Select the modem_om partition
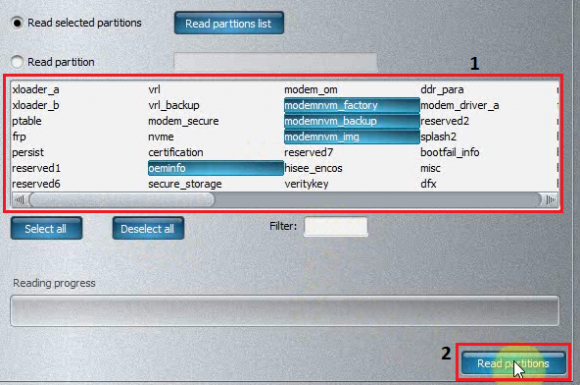580x385 pixels. 311,90
